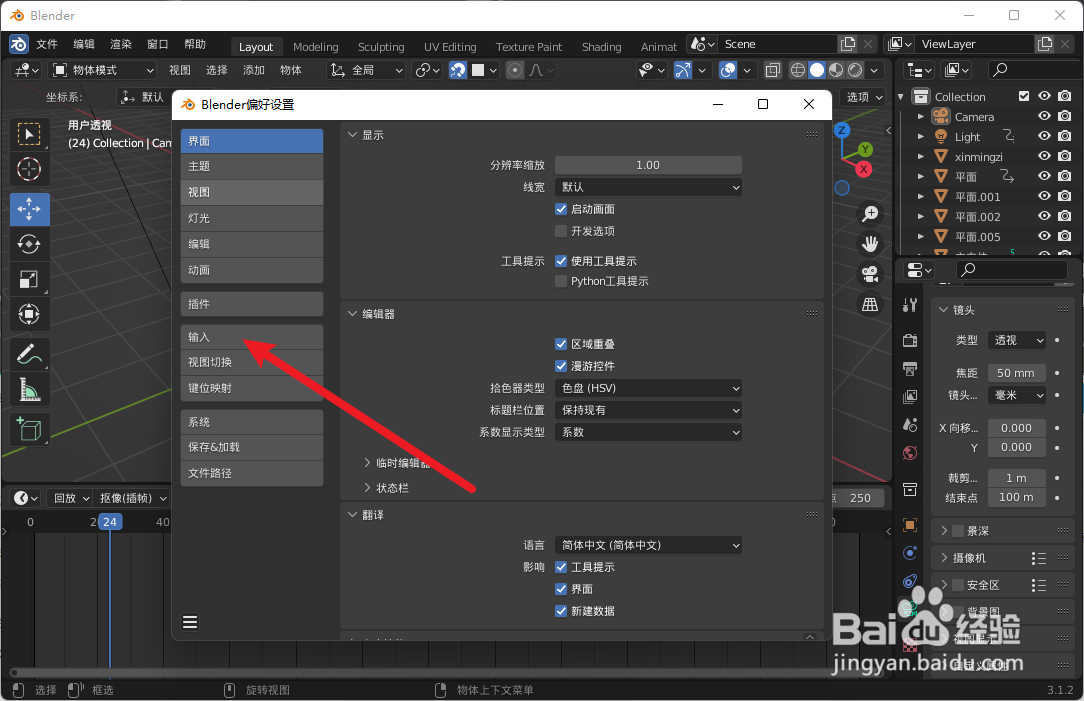Screen dimensions: 1084x701
Task: Click the Blender logo menu icon
Action: pos(19,44)
